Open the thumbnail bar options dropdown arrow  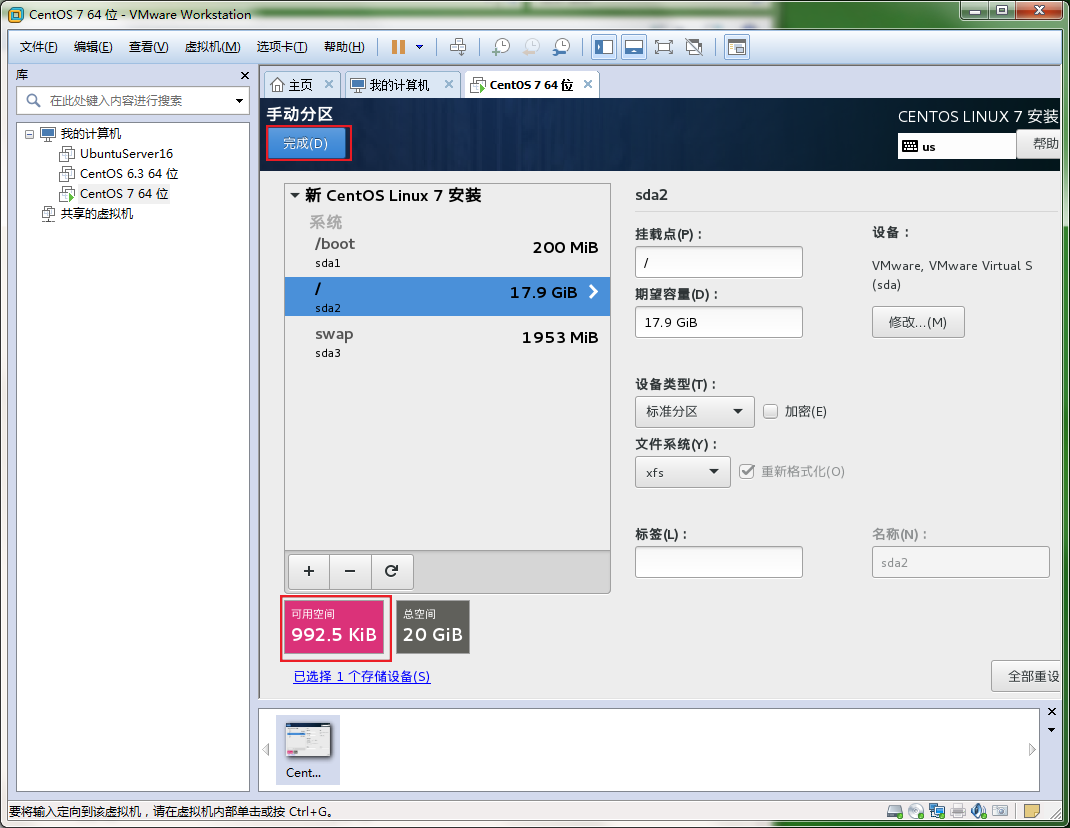[x=1052, y=730]
